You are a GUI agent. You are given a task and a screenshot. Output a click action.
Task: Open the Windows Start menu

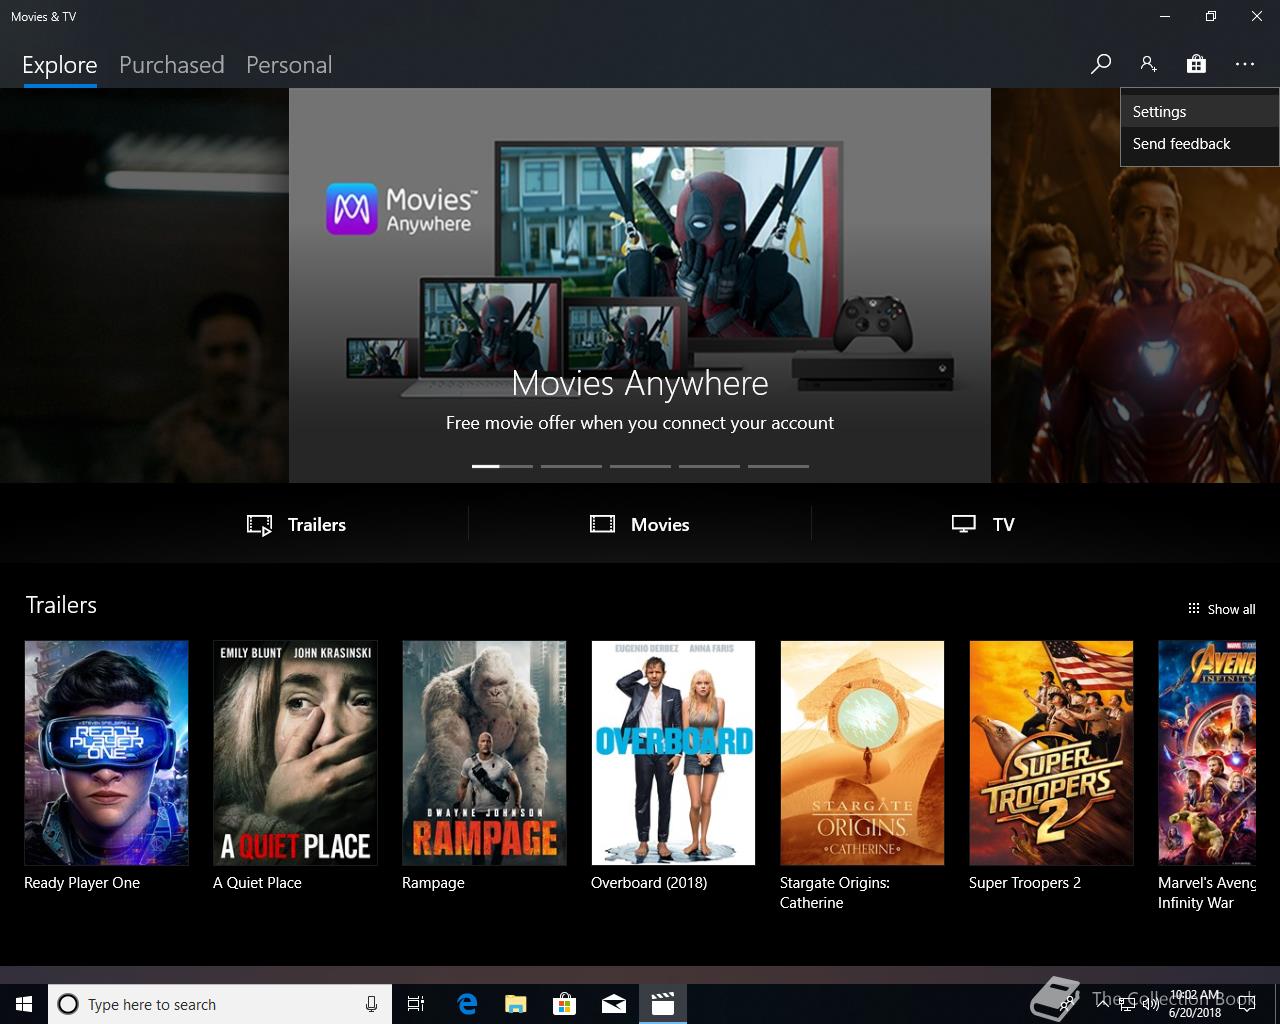tap(24, 1004)
